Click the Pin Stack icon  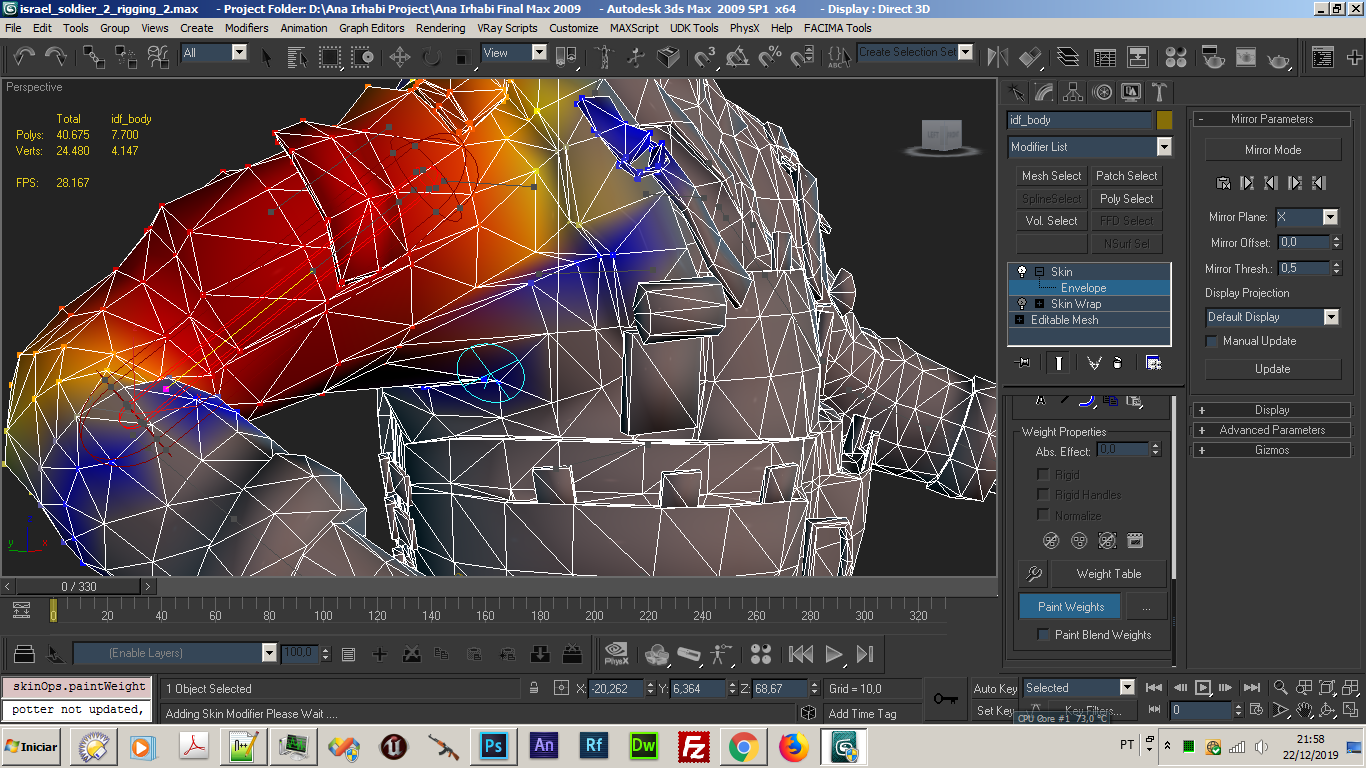(x=1022, y=363)
